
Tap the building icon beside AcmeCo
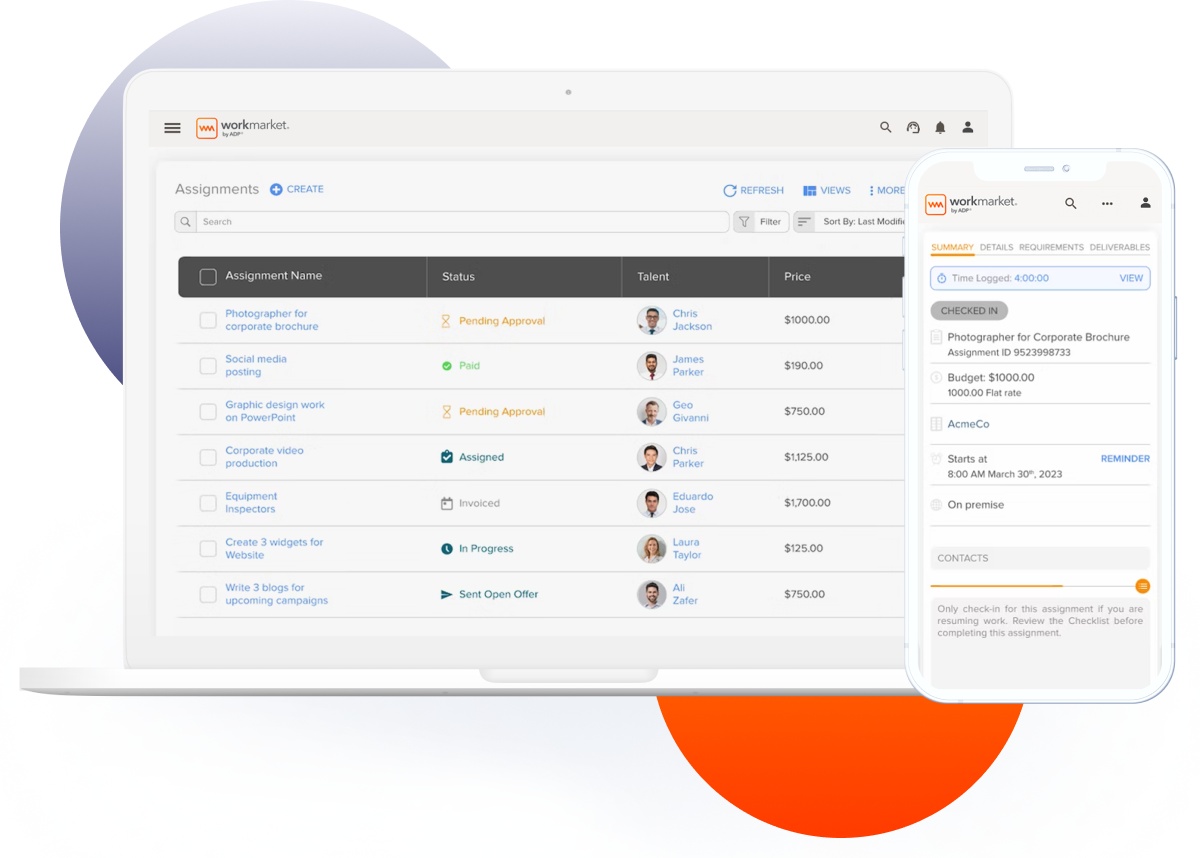pos(936,424)
